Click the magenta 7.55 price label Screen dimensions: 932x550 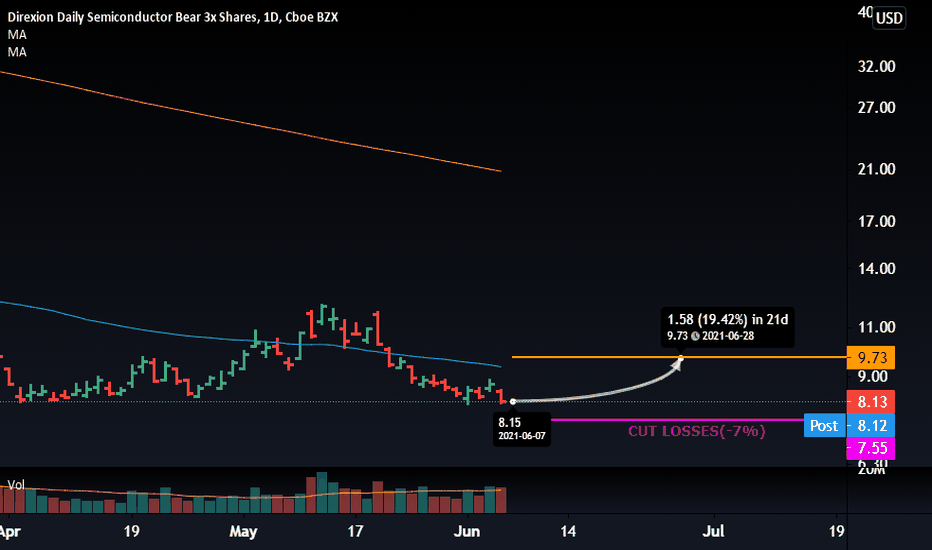[871, 448]
